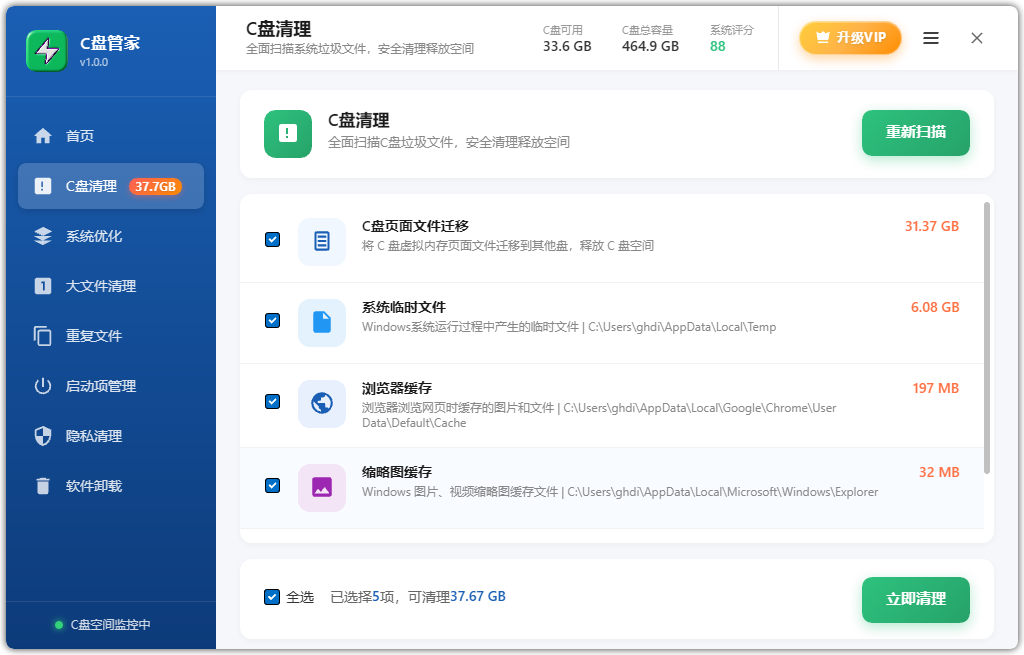Open the 大文件清理 section
Screen dimensions: 1024x655
pos(111,286)
